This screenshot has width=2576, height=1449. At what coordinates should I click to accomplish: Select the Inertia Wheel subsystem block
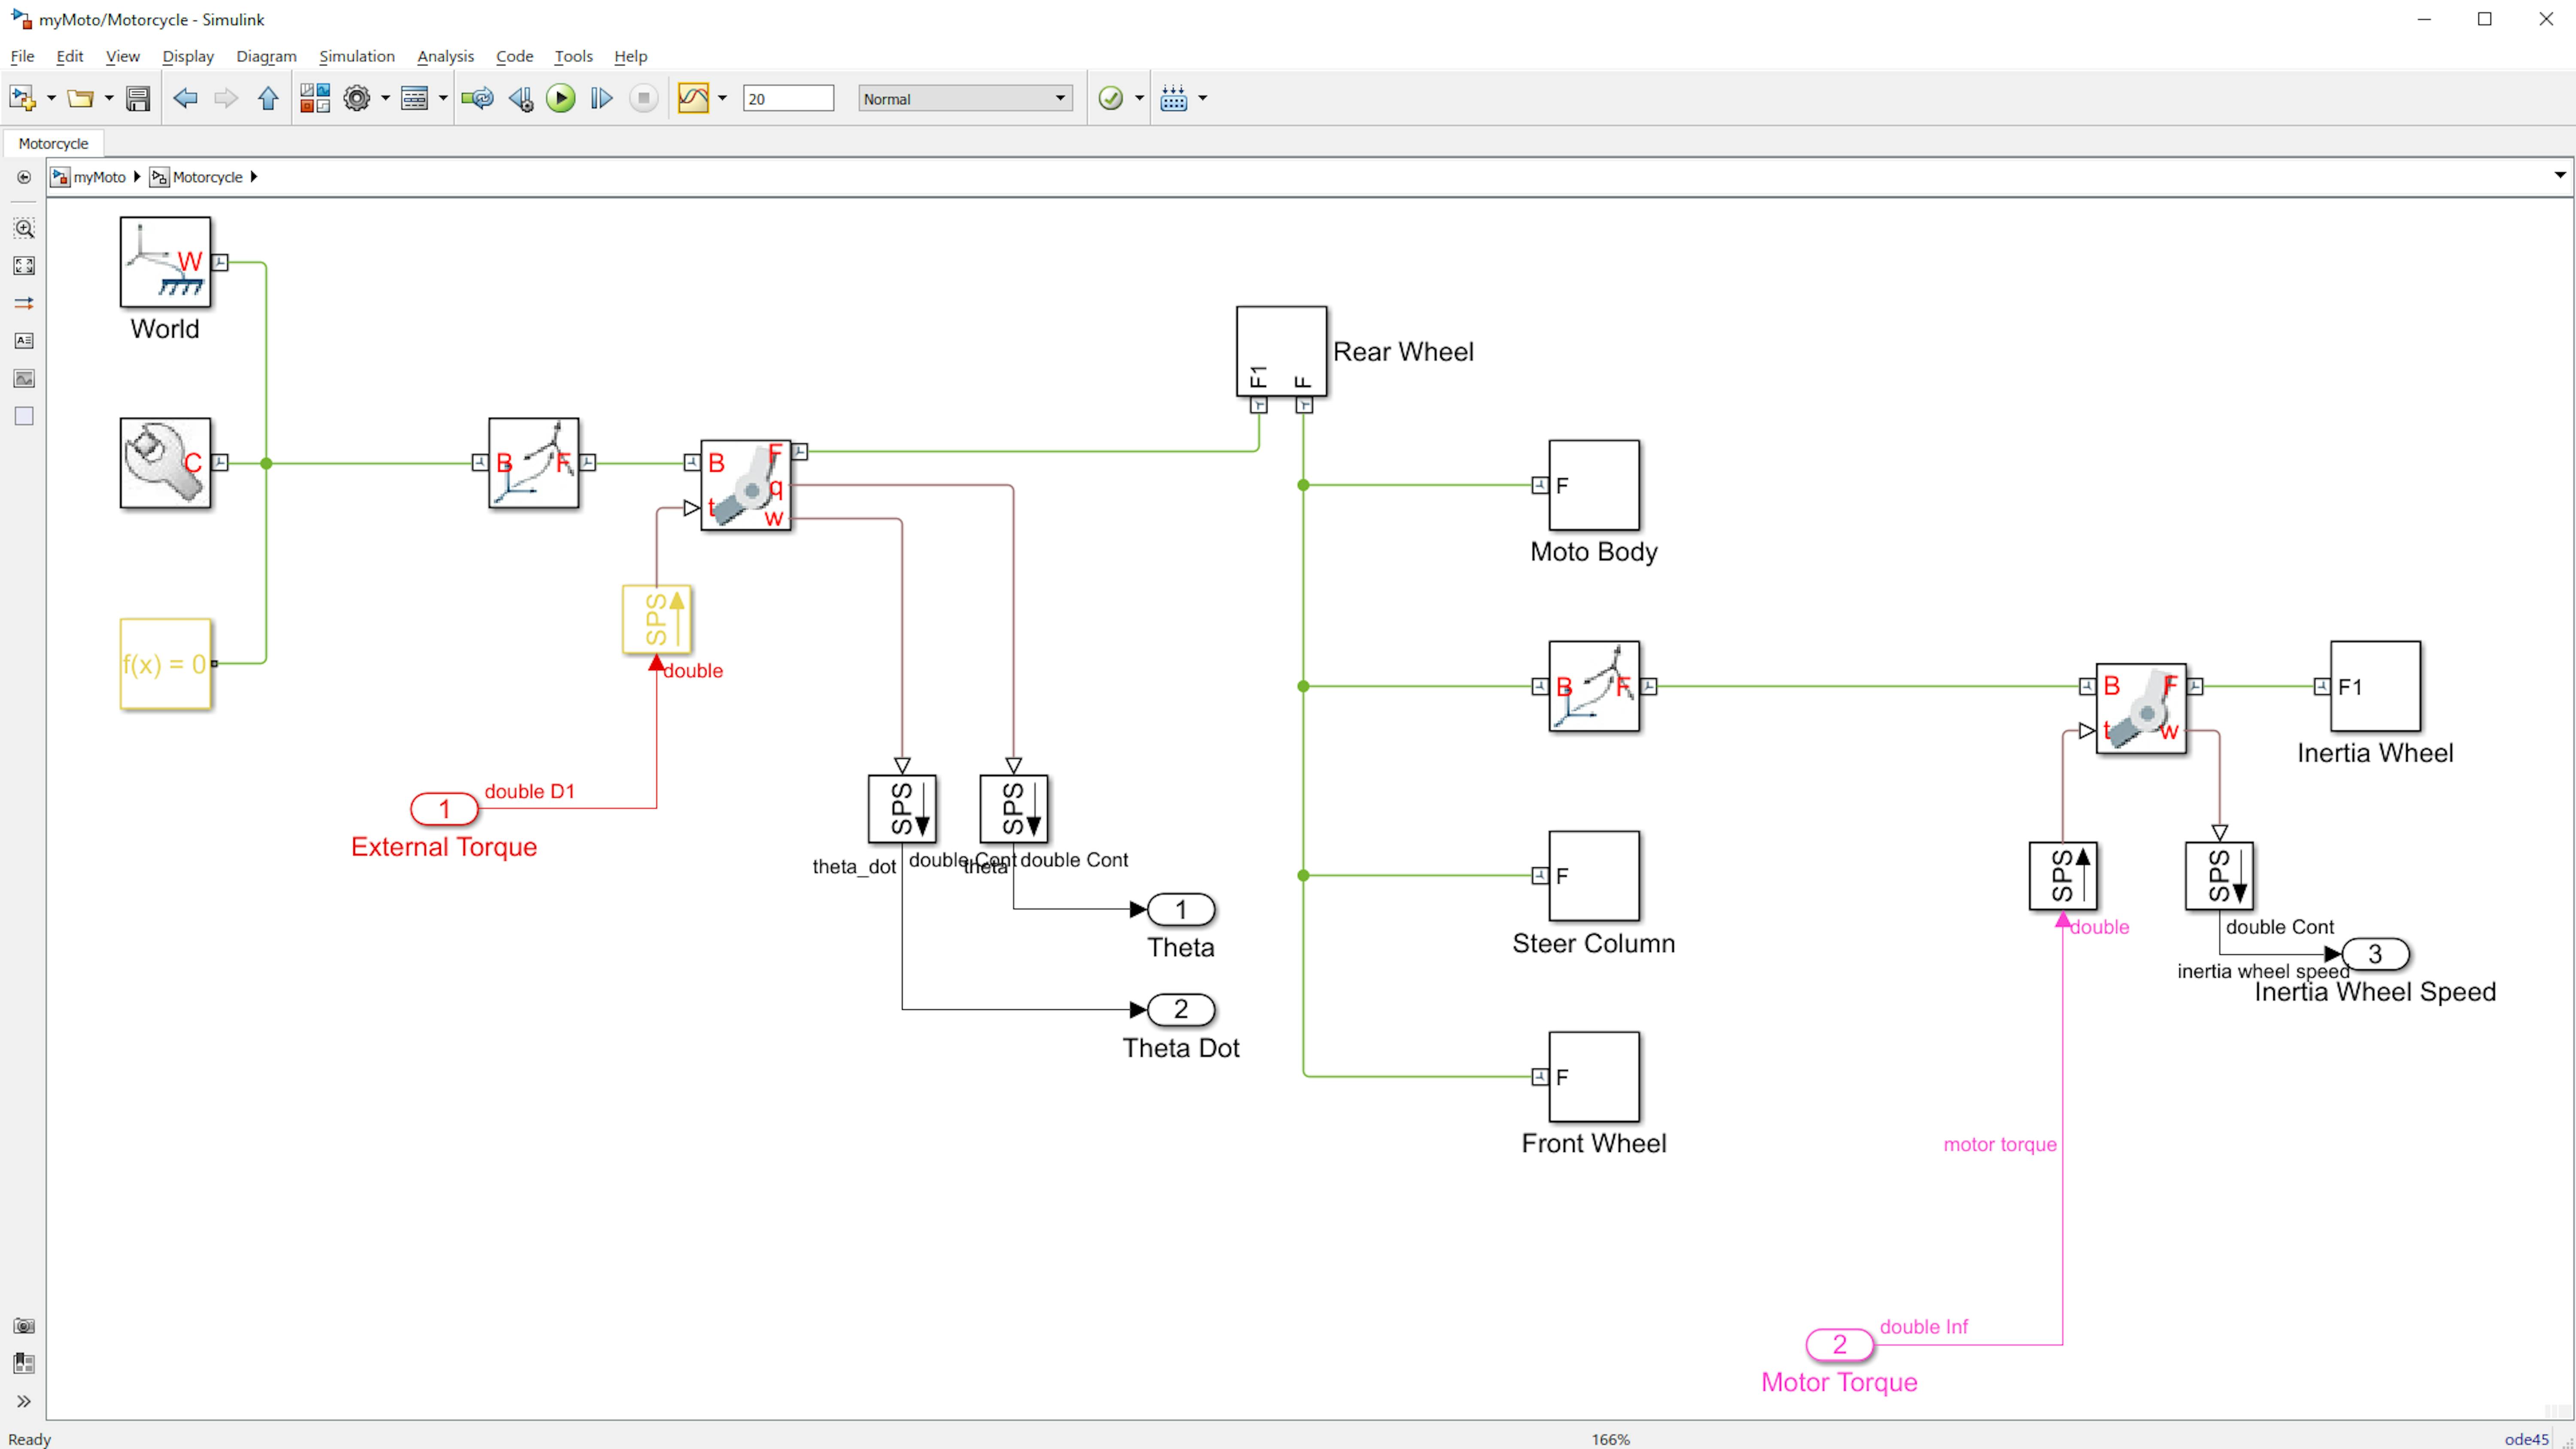point(2375,686)
